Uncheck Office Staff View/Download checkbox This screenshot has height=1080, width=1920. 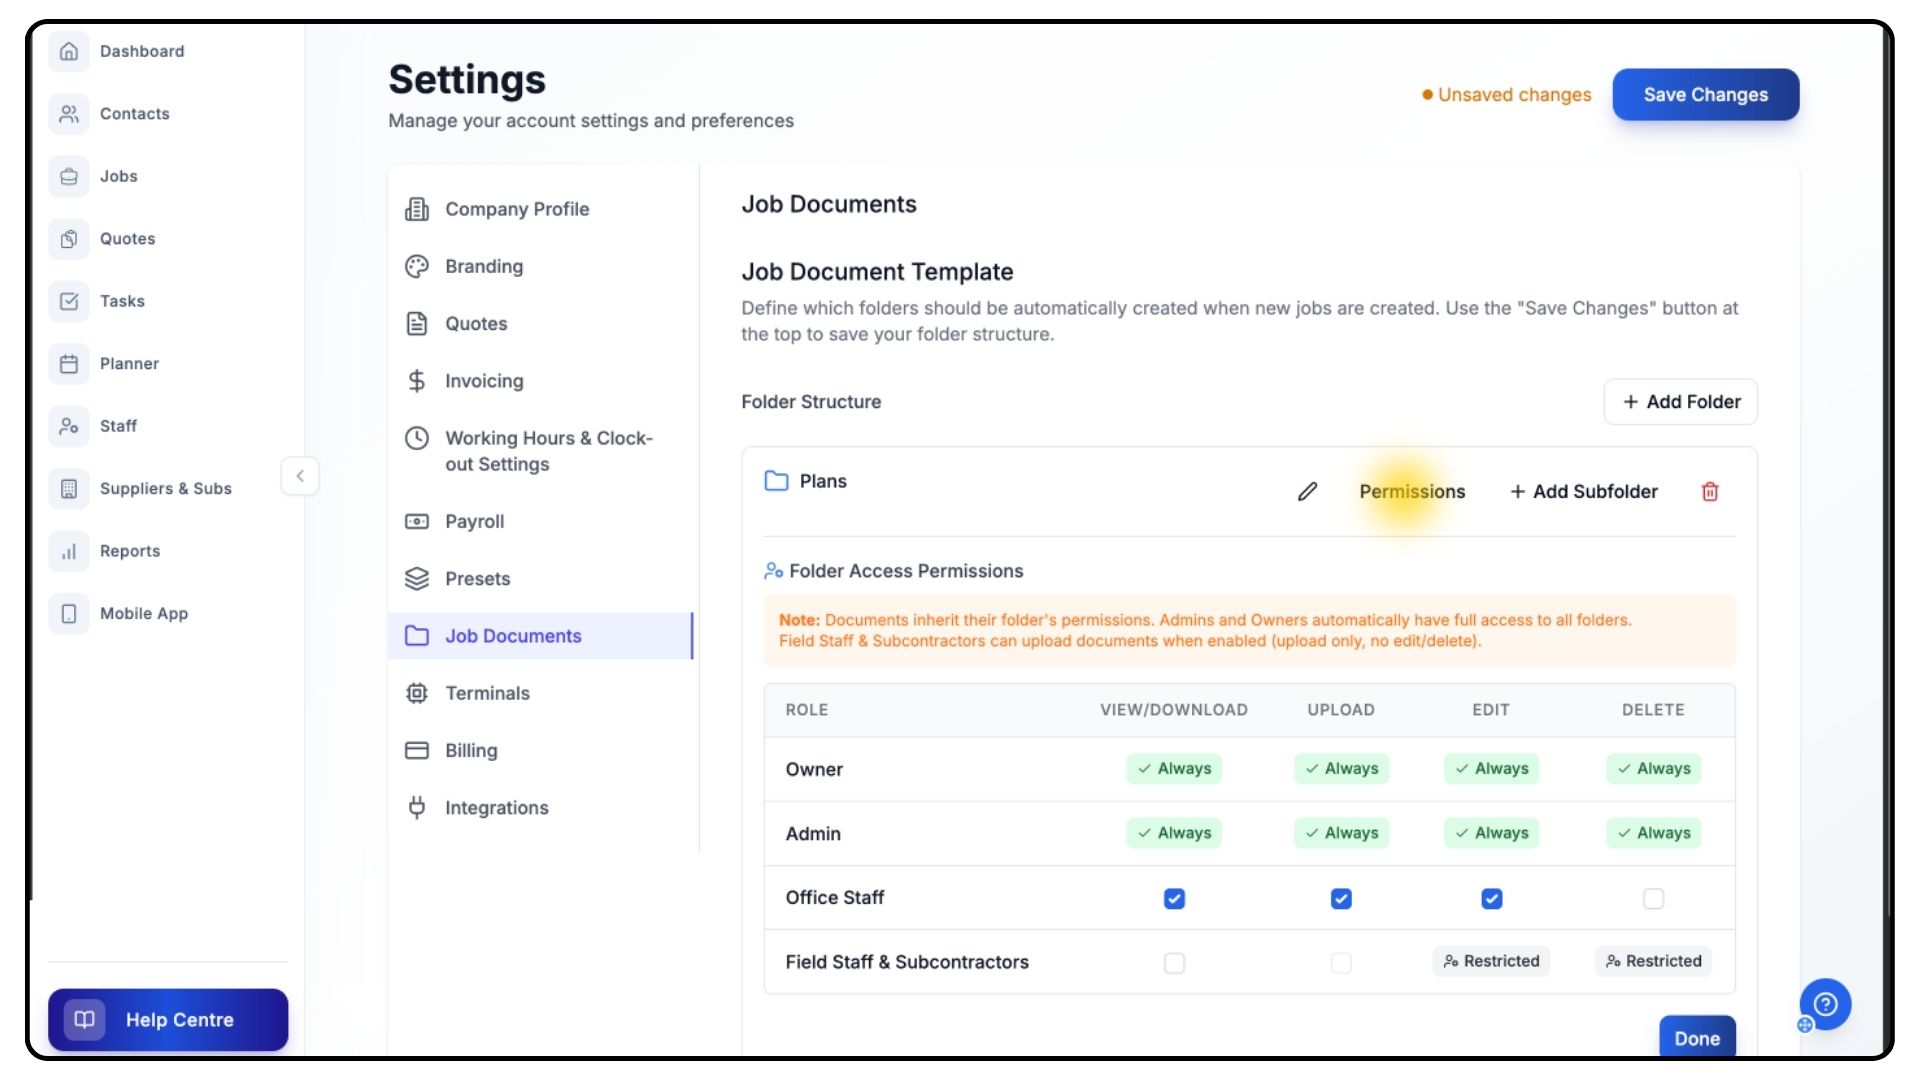point(1174,899)
